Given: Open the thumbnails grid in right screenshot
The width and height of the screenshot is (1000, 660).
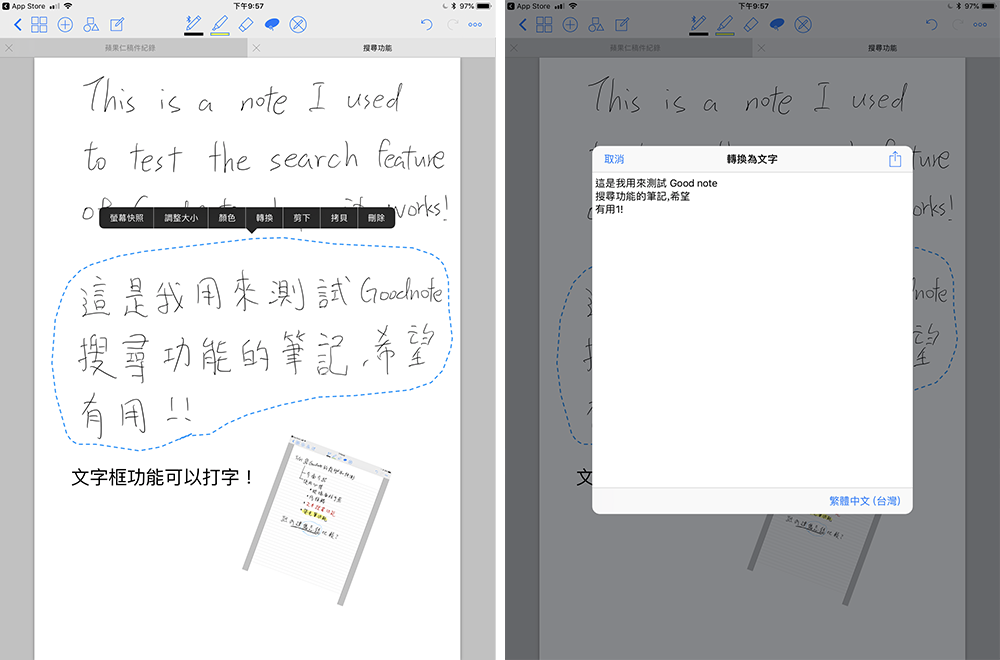Looking at the screenshot, I should pyautogui.click(x=545, y=25).
